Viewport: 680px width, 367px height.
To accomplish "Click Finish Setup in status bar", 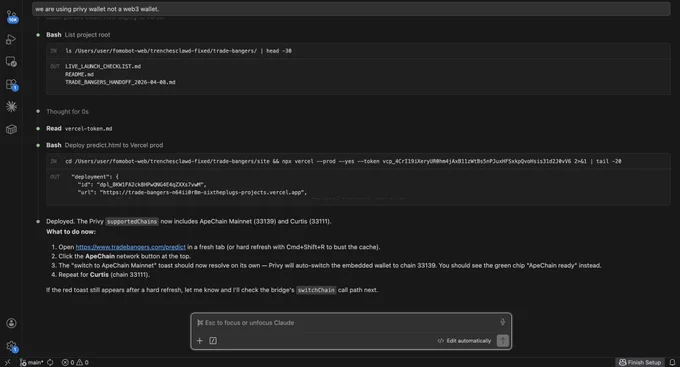I will pos(640,362).
